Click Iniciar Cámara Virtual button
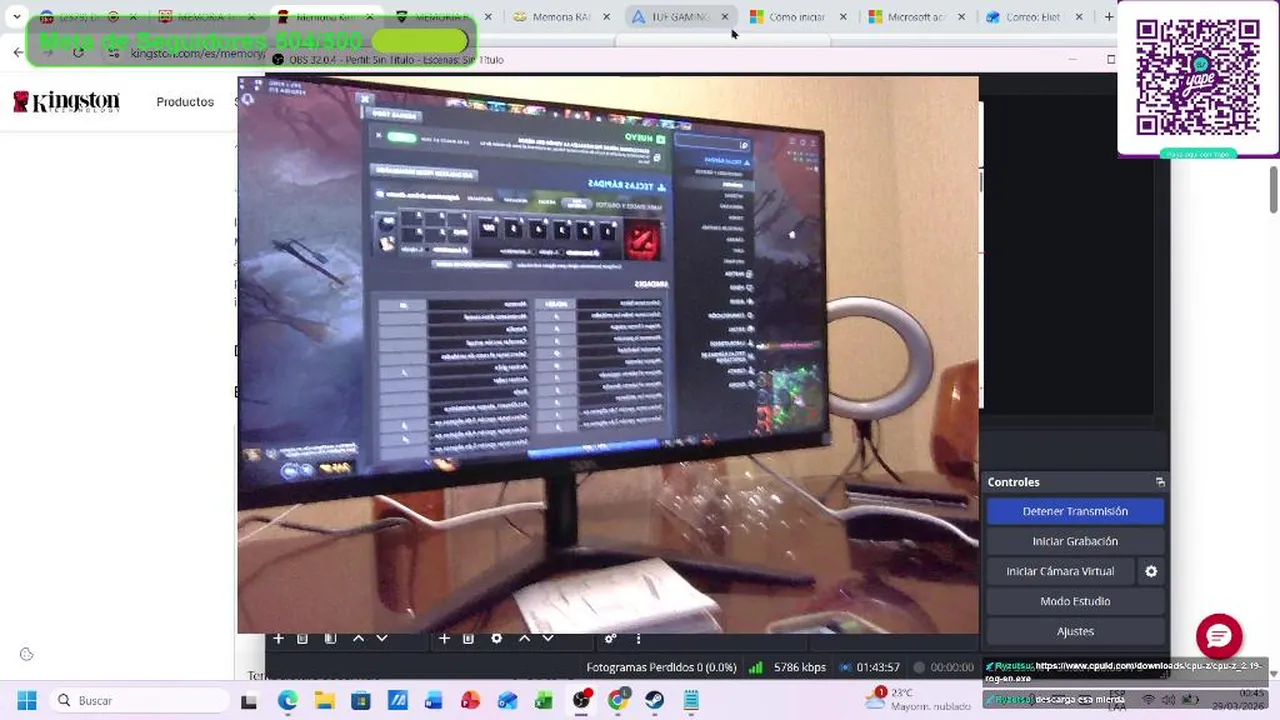 [x=1060, y=571]
